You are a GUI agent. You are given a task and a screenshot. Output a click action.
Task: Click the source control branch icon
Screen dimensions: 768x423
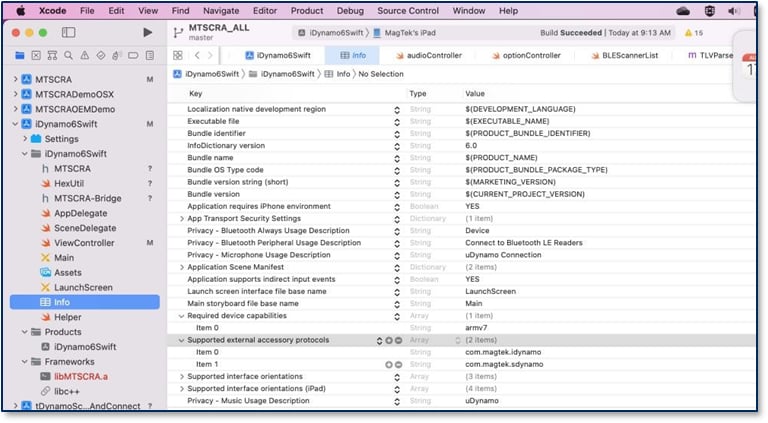[178, 33]
